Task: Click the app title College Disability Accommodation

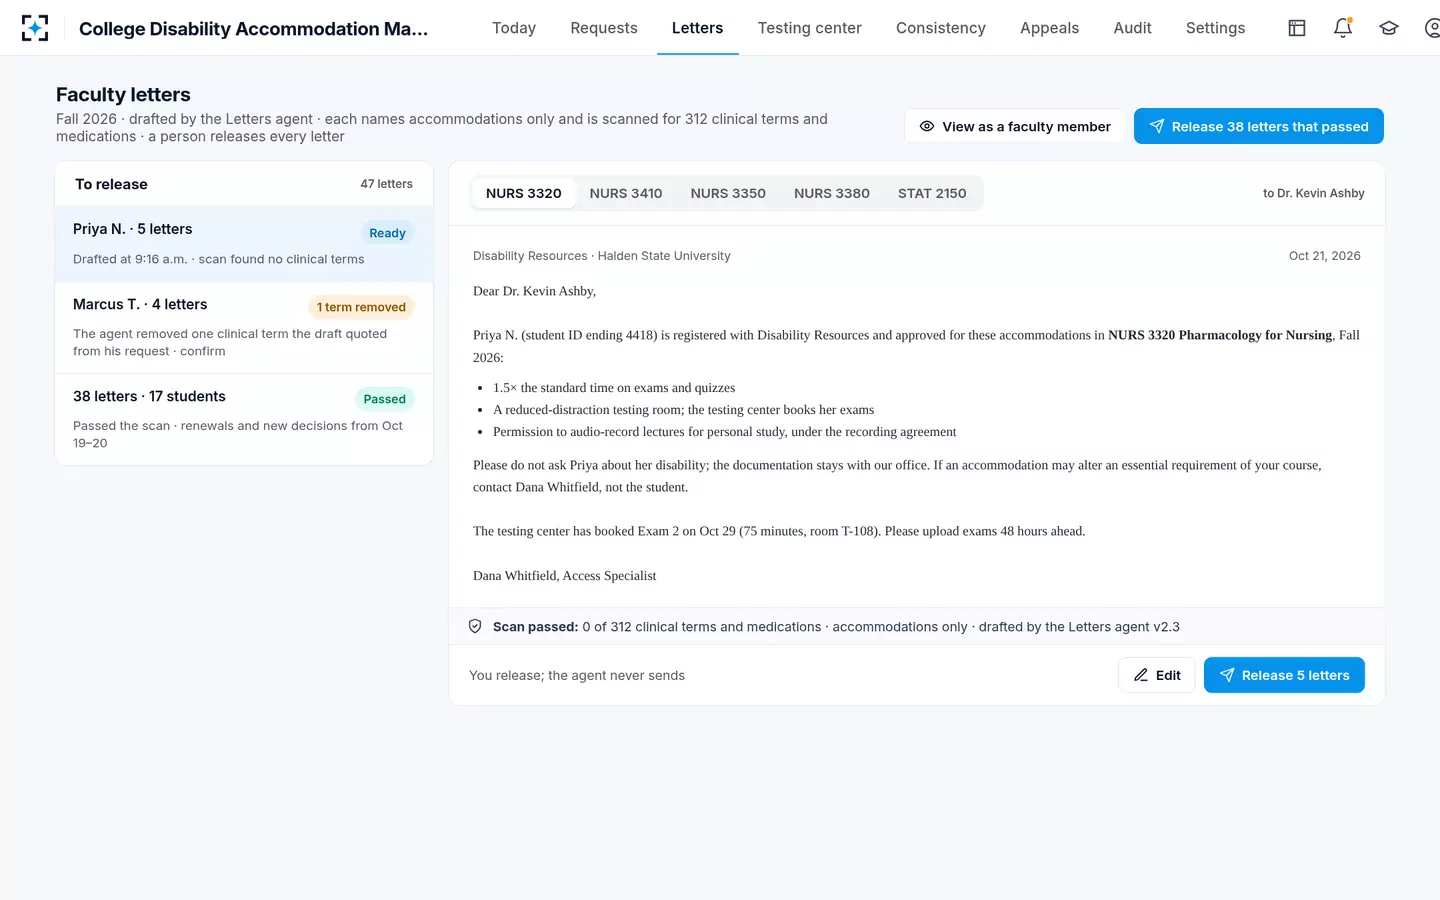Action: click(x=253, y=29)
